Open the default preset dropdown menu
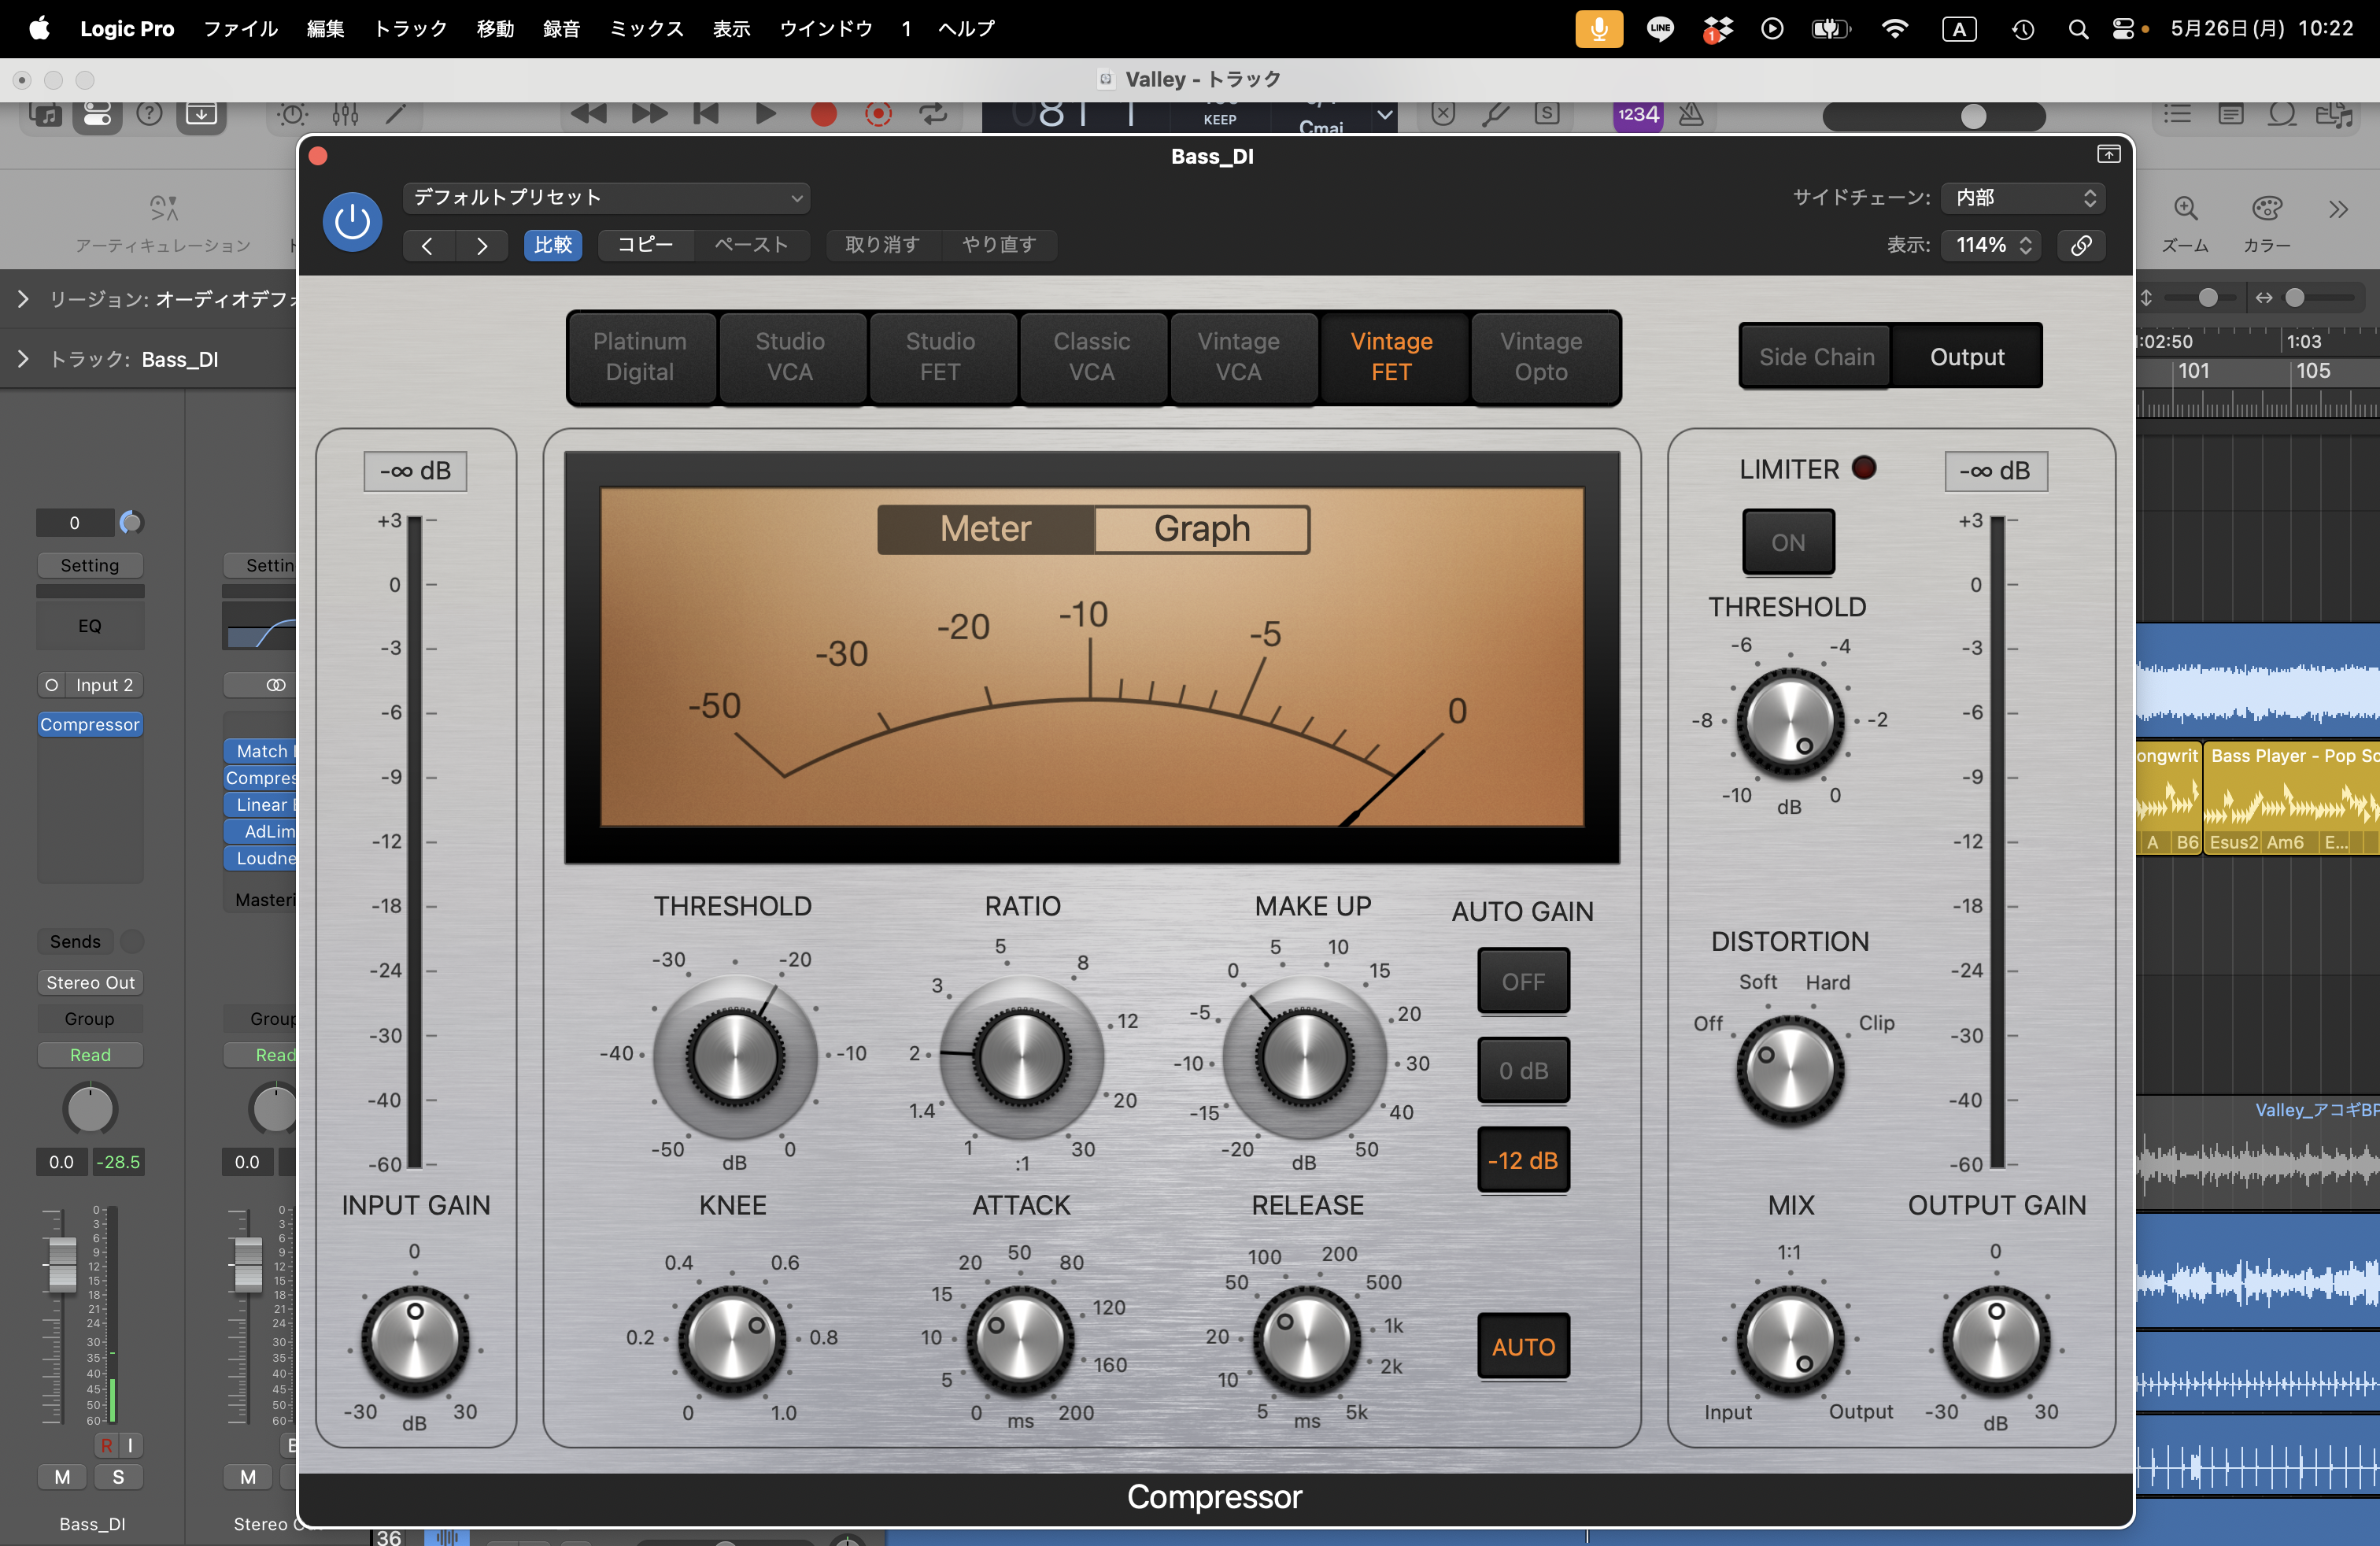 (x=607, y=197)
